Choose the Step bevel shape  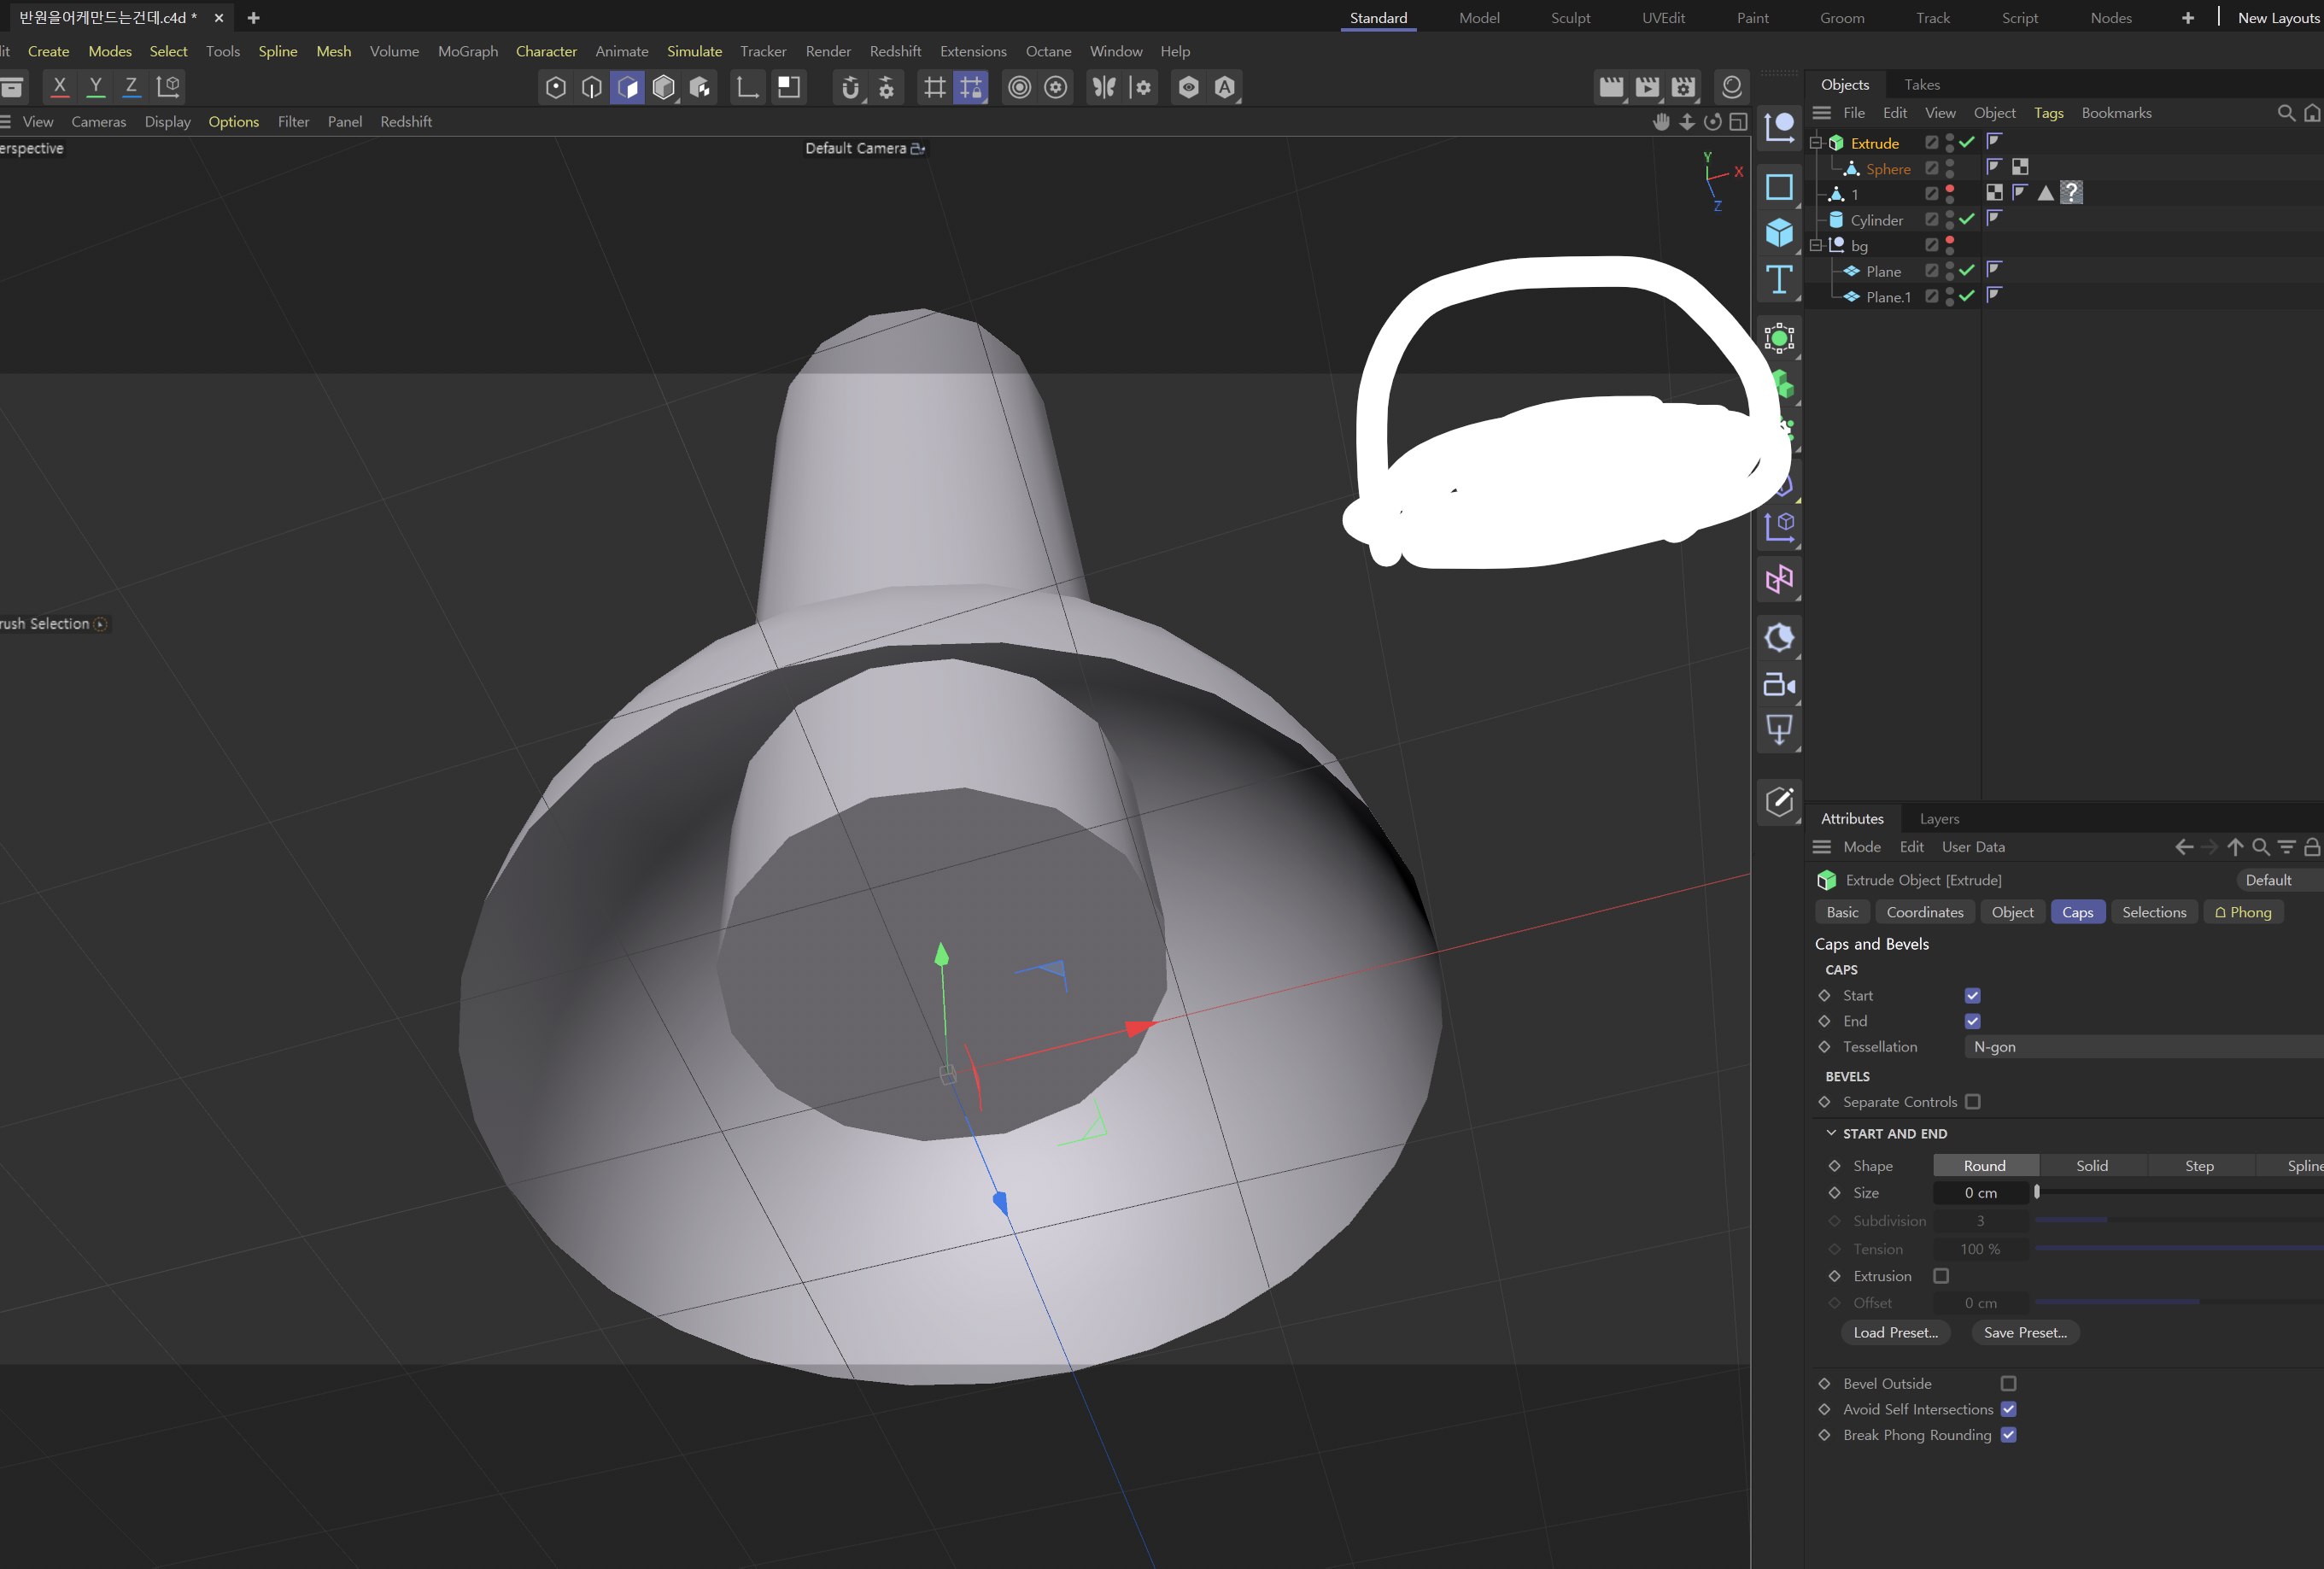[x=2199, y=1166]
